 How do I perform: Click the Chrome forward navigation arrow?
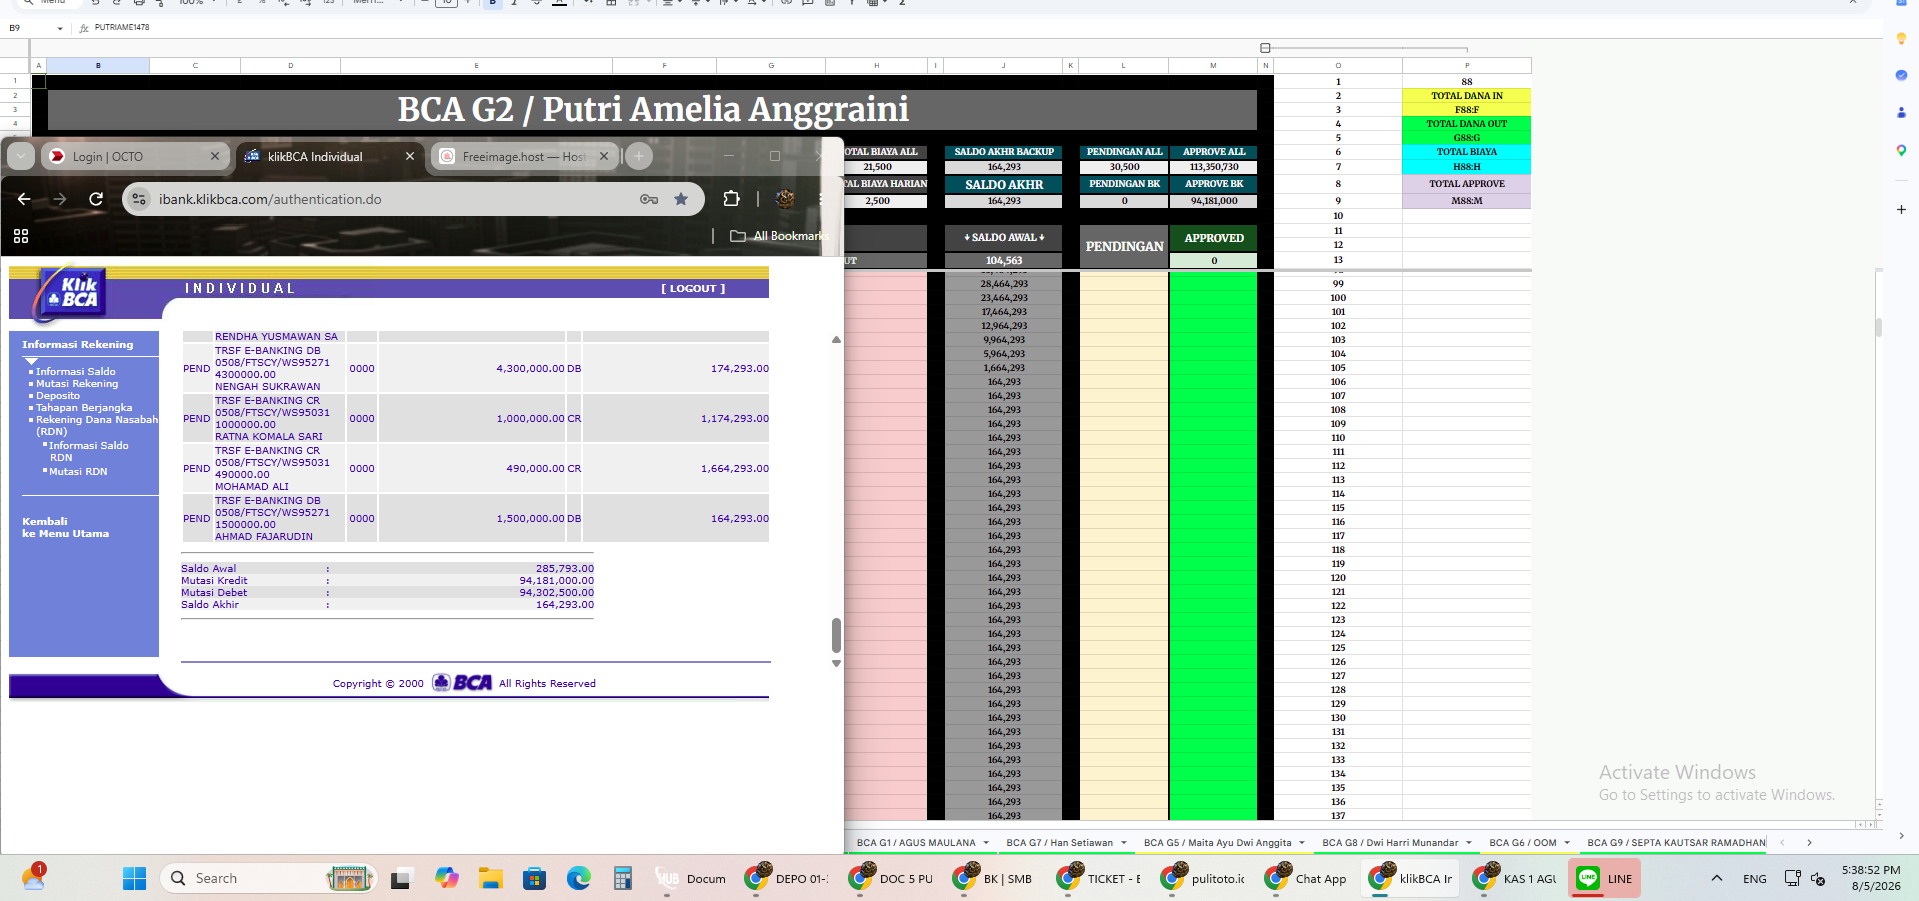60,199
